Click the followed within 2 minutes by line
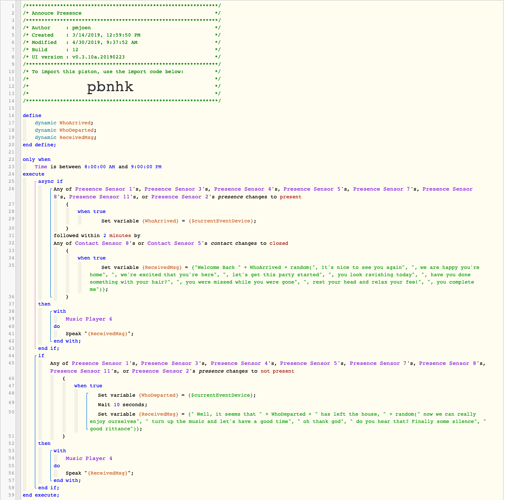The height and width of the screenshot is (500, 506). click(x=97, y=235)
